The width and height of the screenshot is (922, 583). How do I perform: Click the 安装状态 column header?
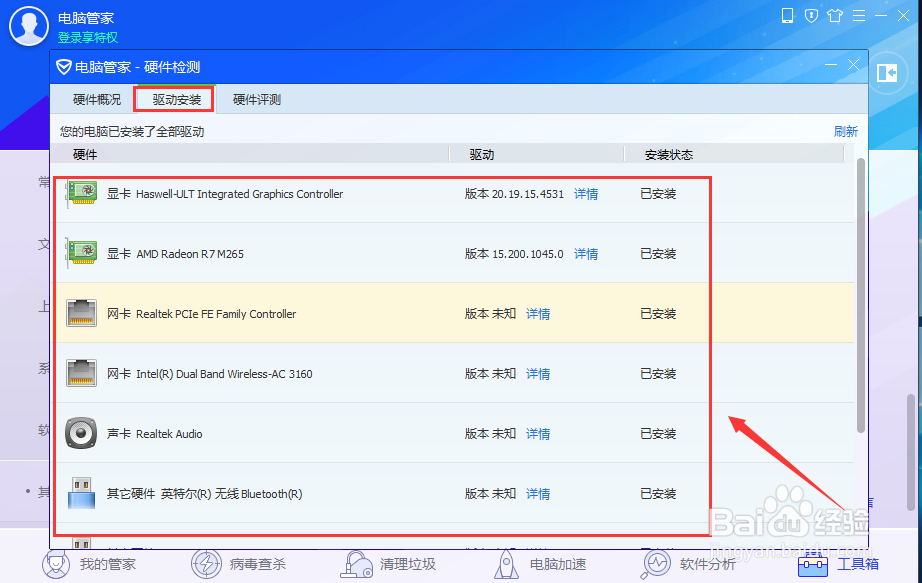click(x=669, y=155)
